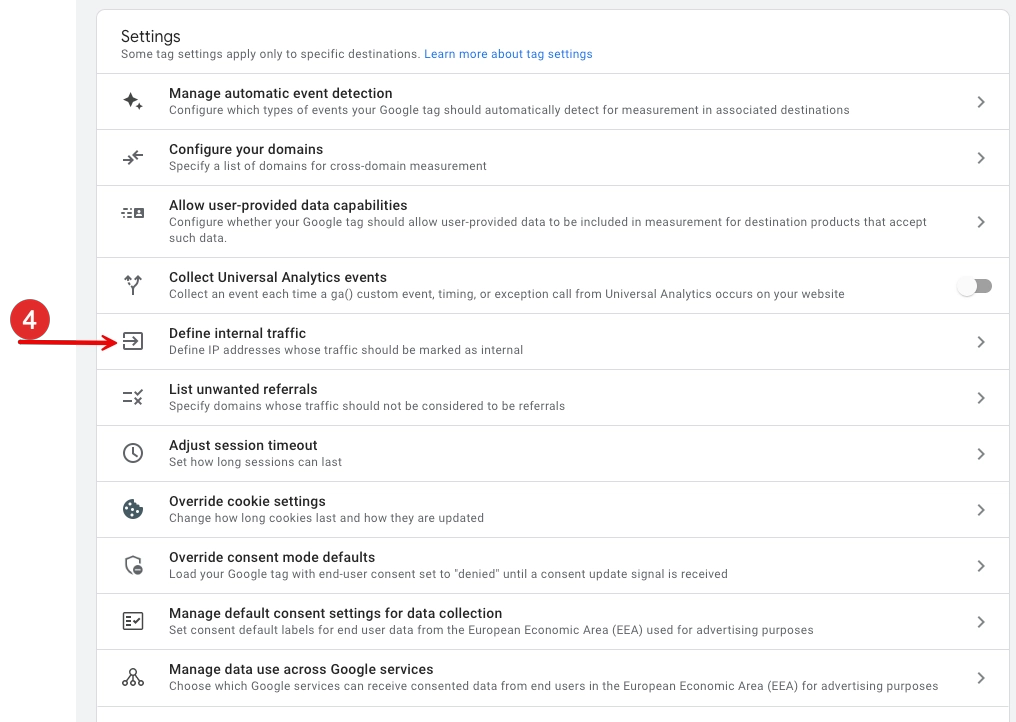
Task: Expand Define internal traffic using the right chevron
Action: tap(981, 342)
